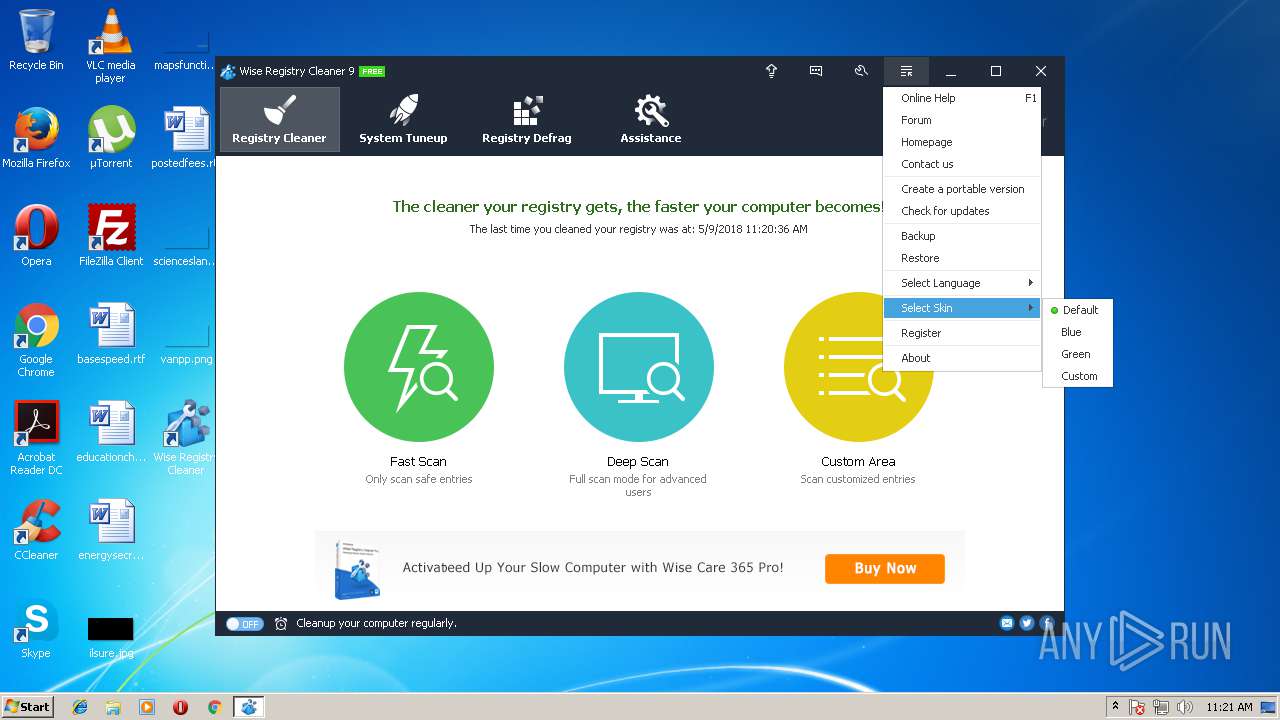This screenshot has width=1280, height=720.
Task: Open settings wrench icon in title bar
Action: pos(861,71)
